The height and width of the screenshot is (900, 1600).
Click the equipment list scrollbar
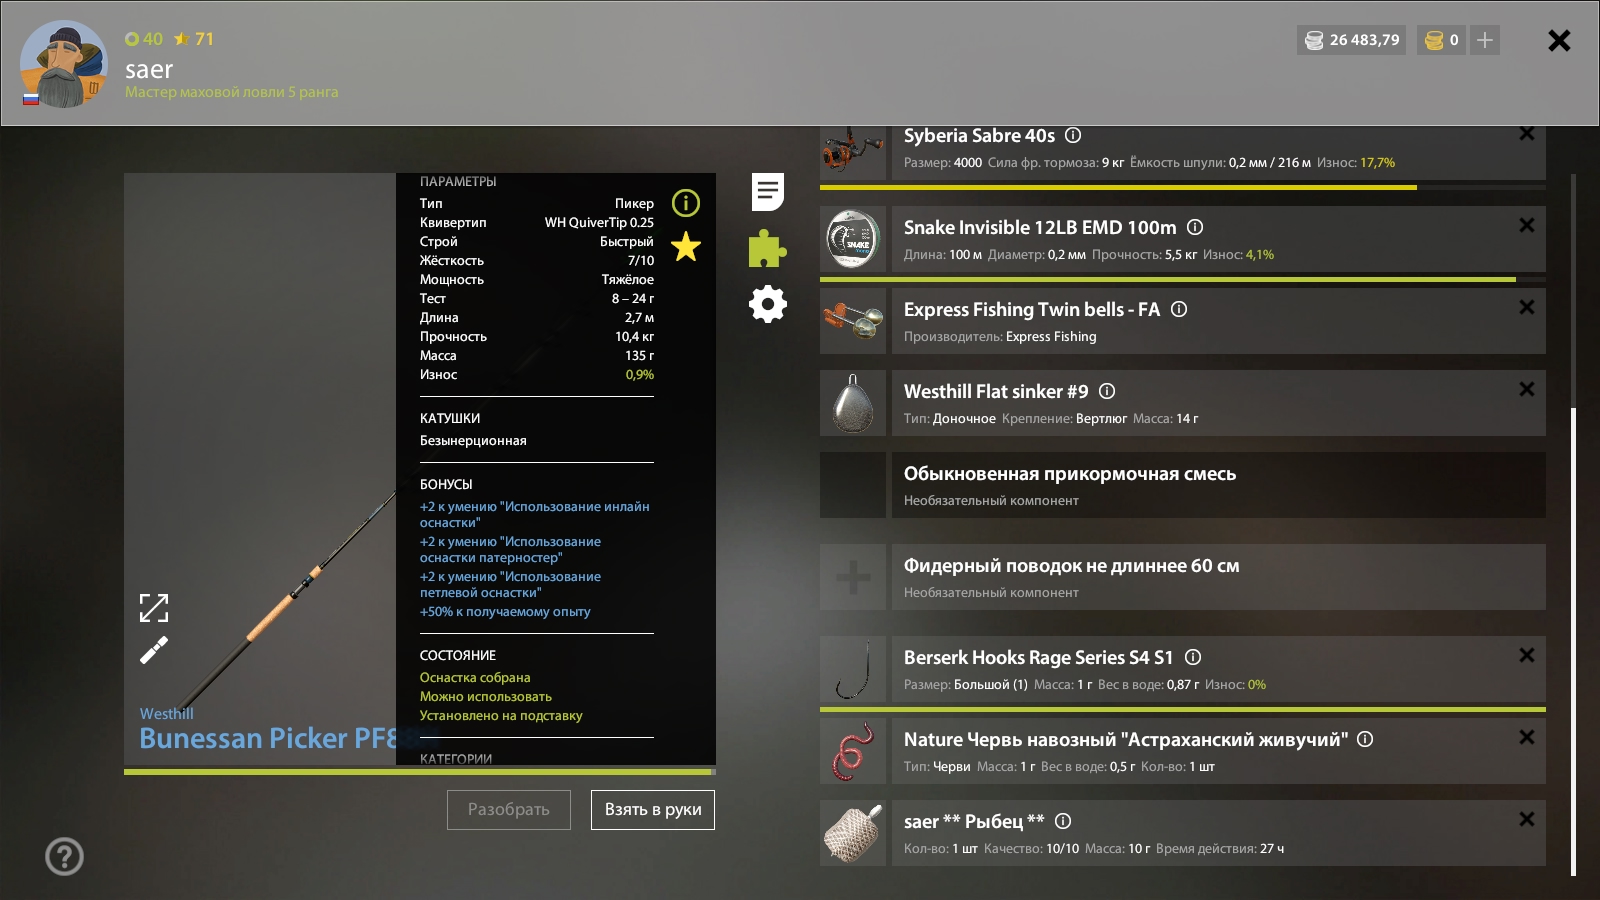click(x=1573, y=640)
